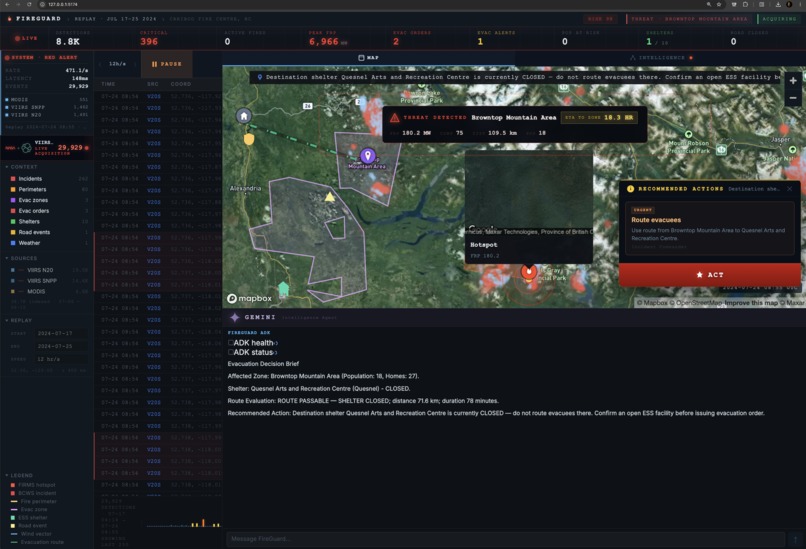Click the Mount Robson Provincial Park marker

pyautogui.click(x=688, y=134)
